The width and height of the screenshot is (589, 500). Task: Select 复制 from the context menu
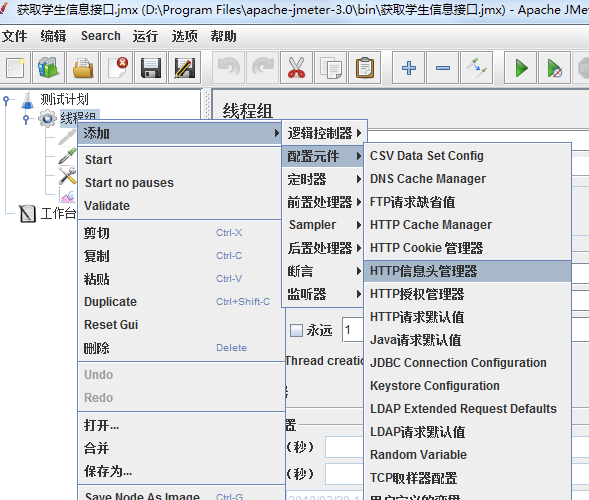click(x=180, y=256)
